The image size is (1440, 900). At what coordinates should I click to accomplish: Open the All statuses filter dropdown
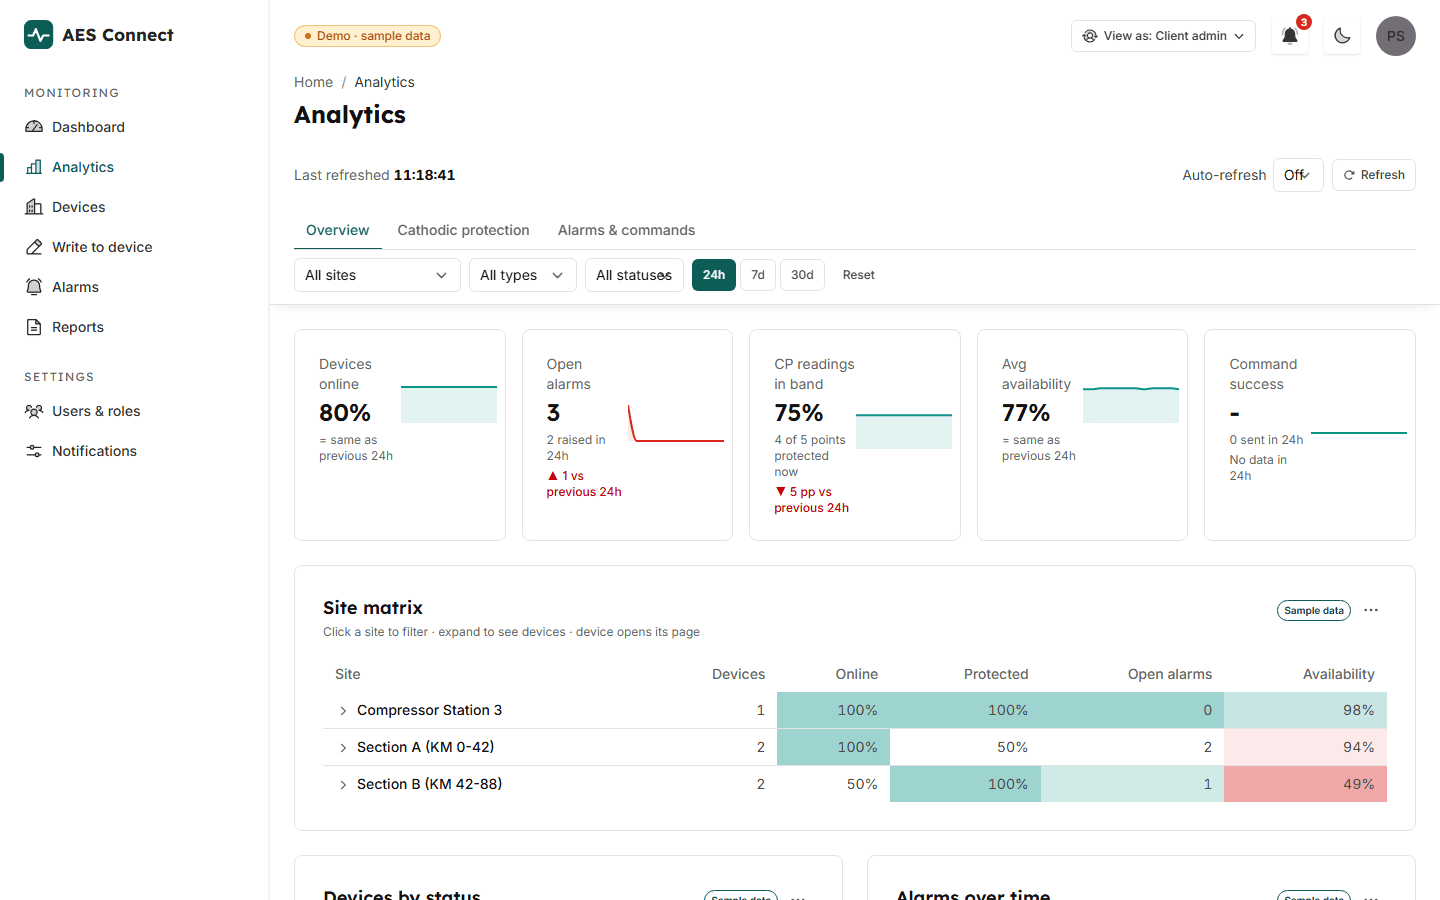(634, 275)
